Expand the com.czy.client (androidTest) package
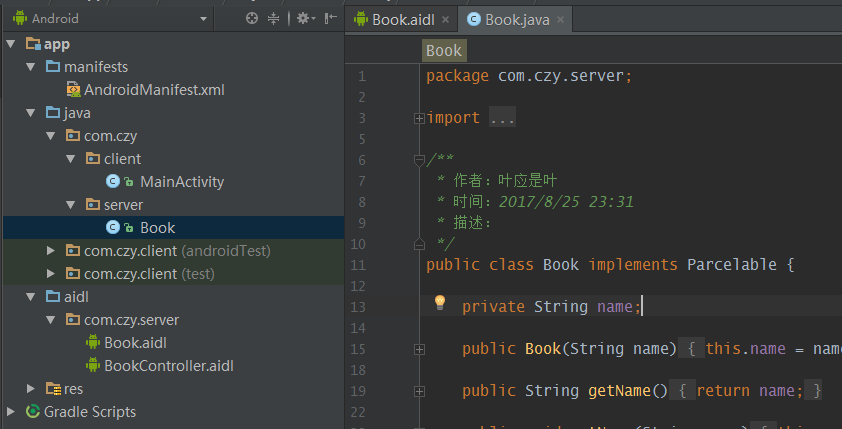 (x=51, y=250)
